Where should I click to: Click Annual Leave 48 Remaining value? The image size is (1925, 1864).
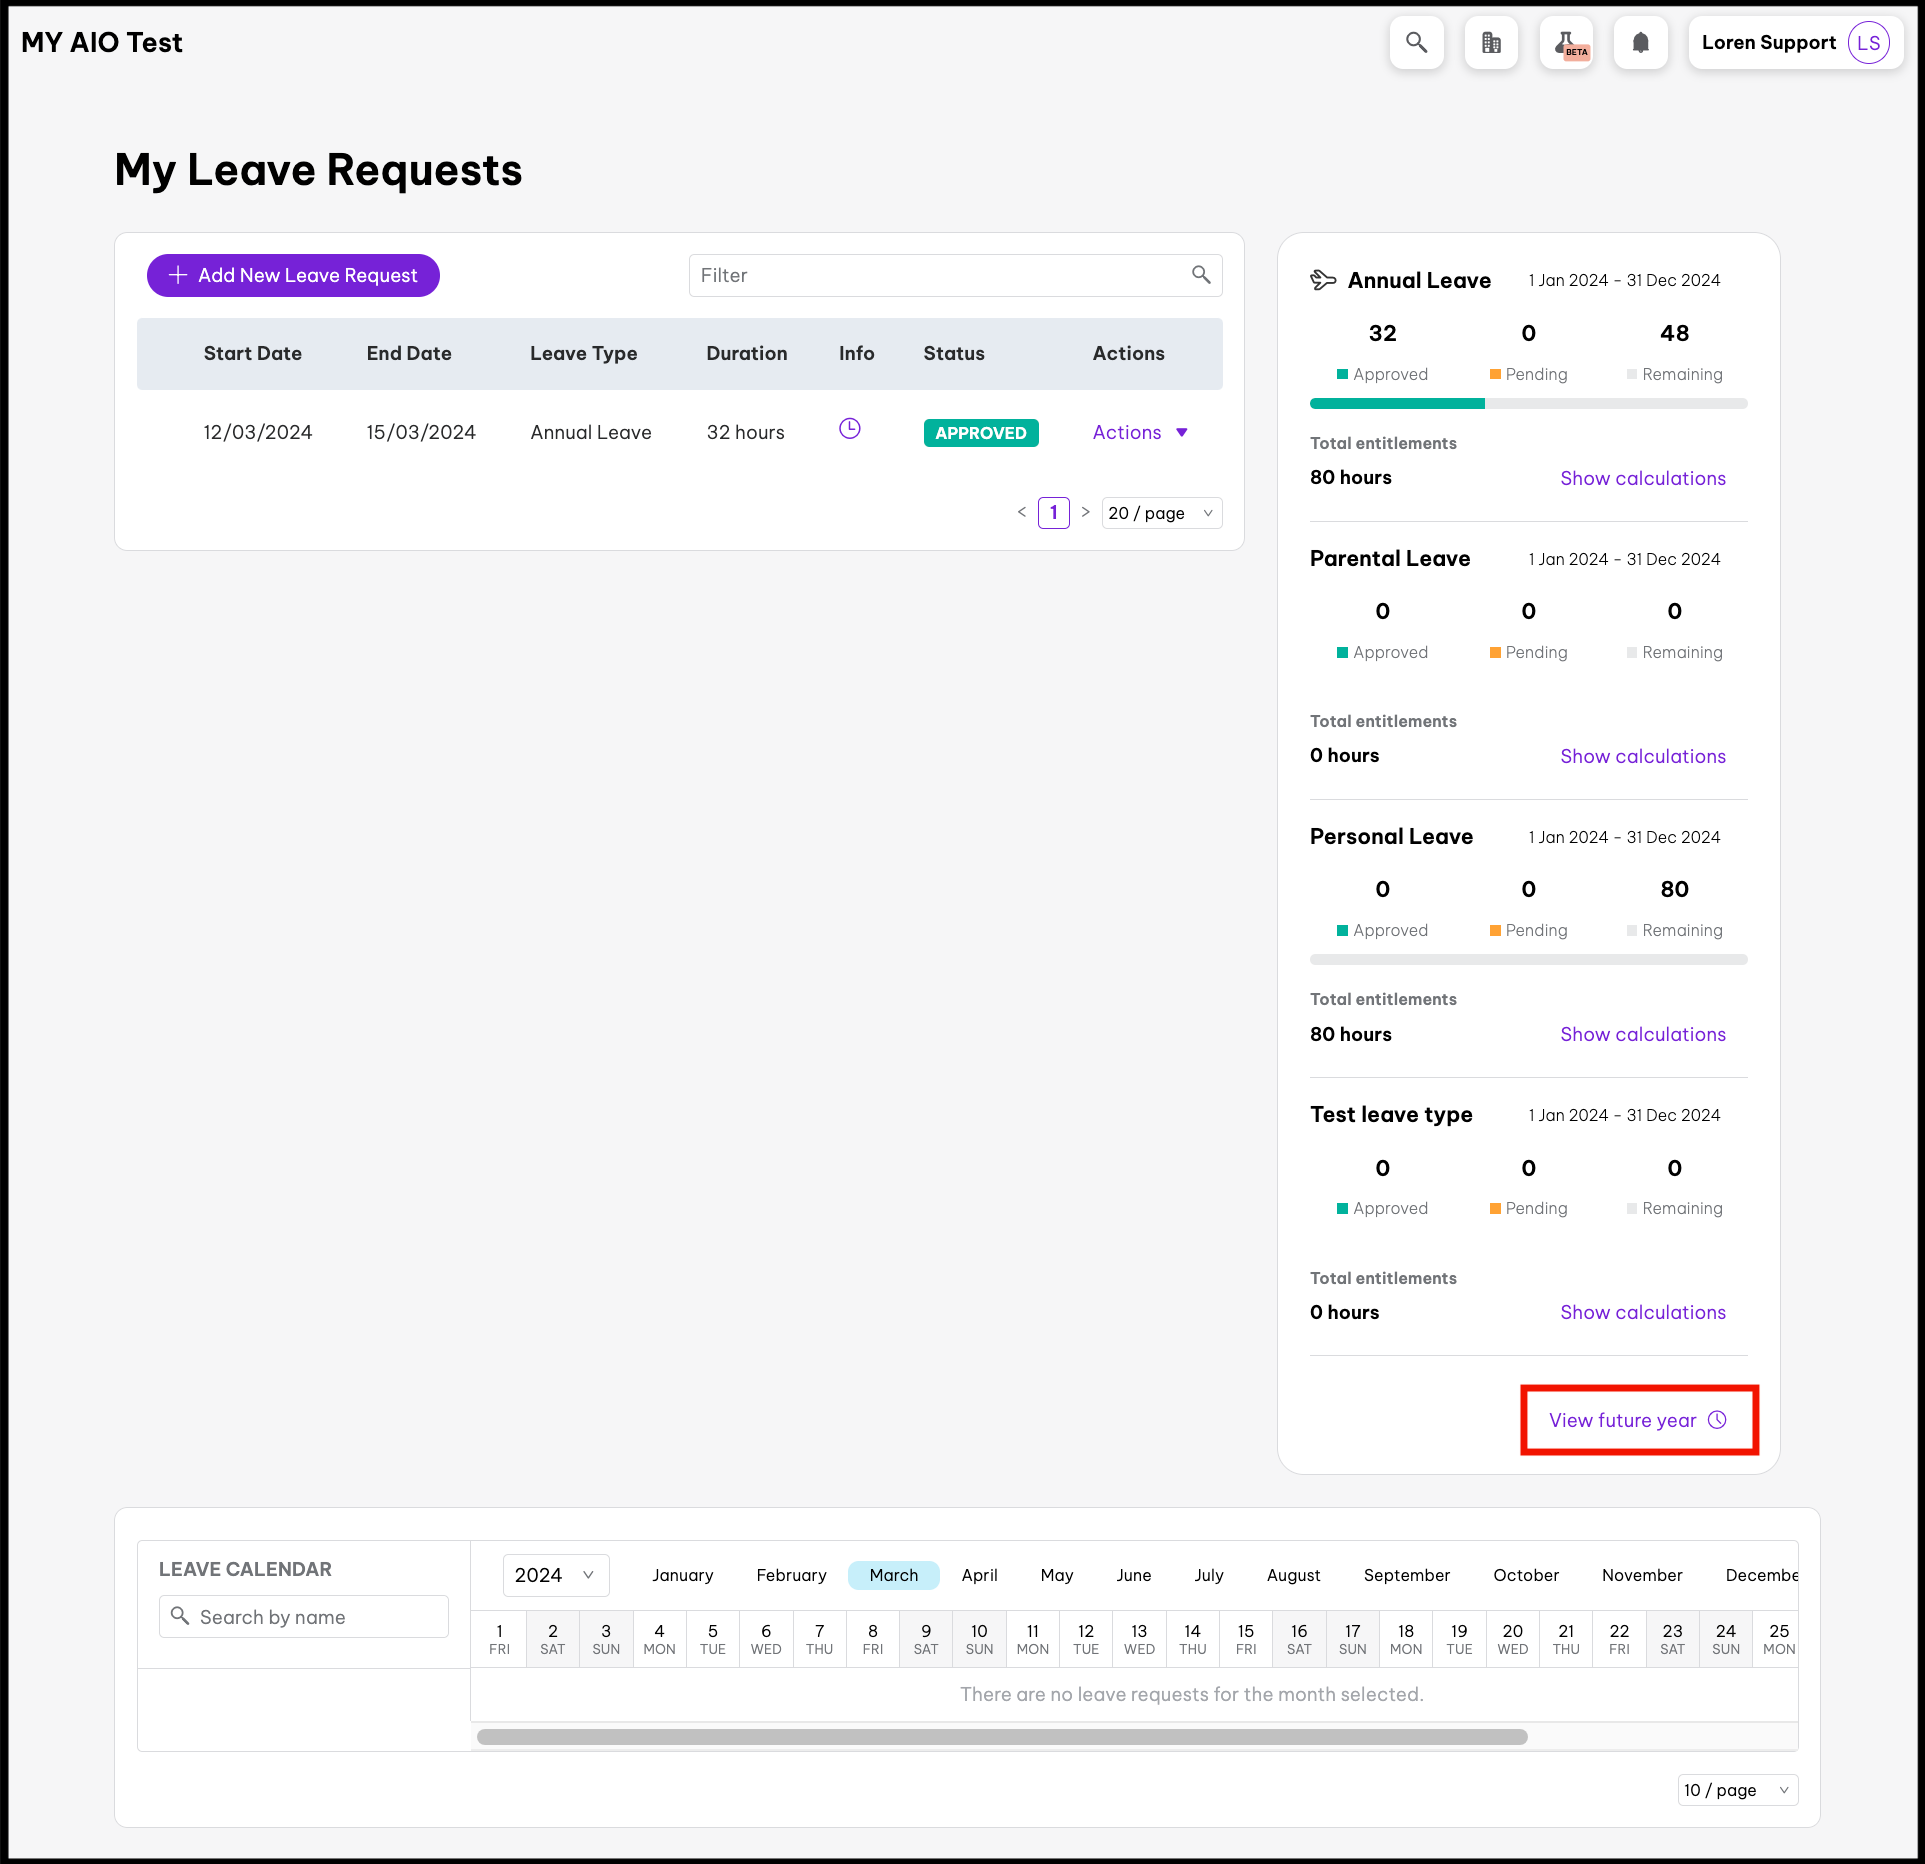click(x=1674, y=333)
